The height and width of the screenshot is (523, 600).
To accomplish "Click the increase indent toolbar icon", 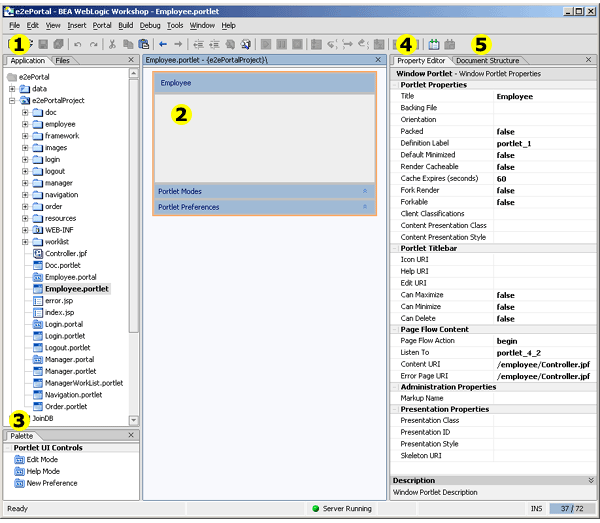I will click(x=214, y=44).
